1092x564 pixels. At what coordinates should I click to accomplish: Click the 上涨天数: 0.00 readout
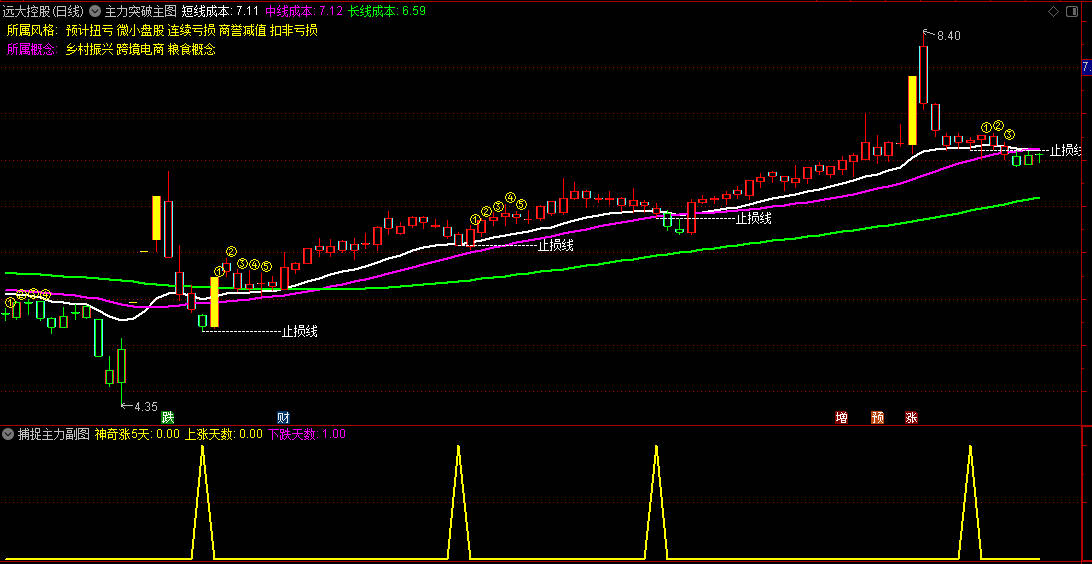pyautogui.click(x=224, y=434)
